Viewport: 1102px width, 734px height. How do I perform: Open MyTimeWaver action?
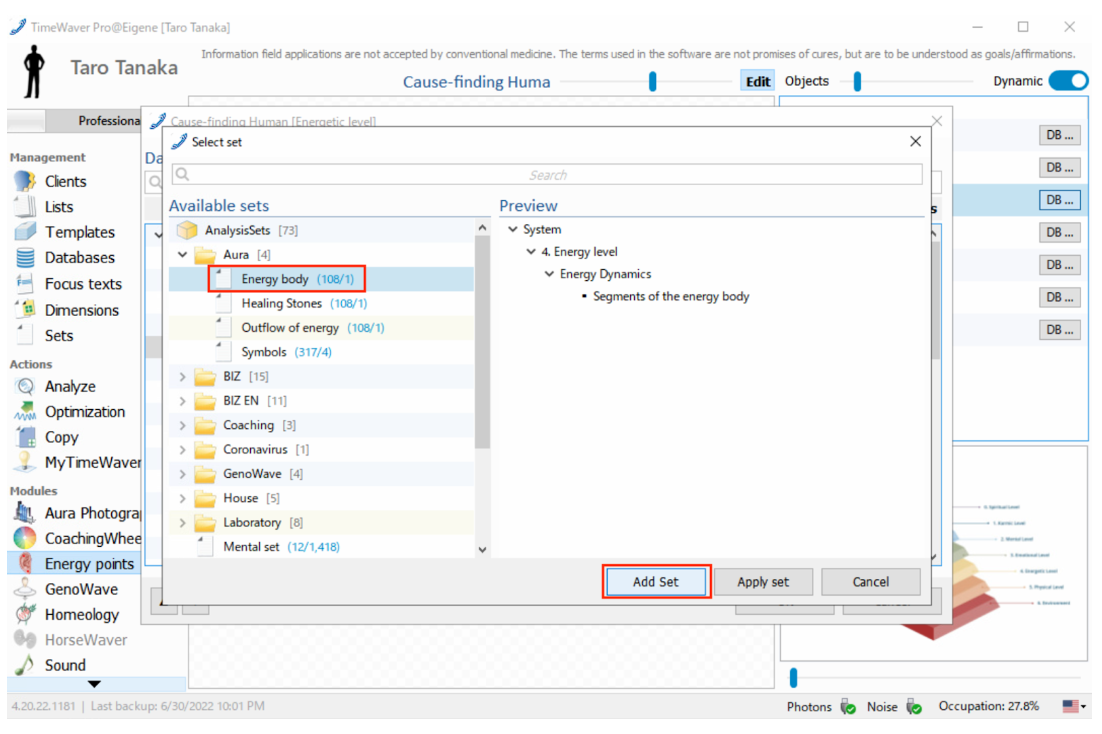click(x=92, y=462)
